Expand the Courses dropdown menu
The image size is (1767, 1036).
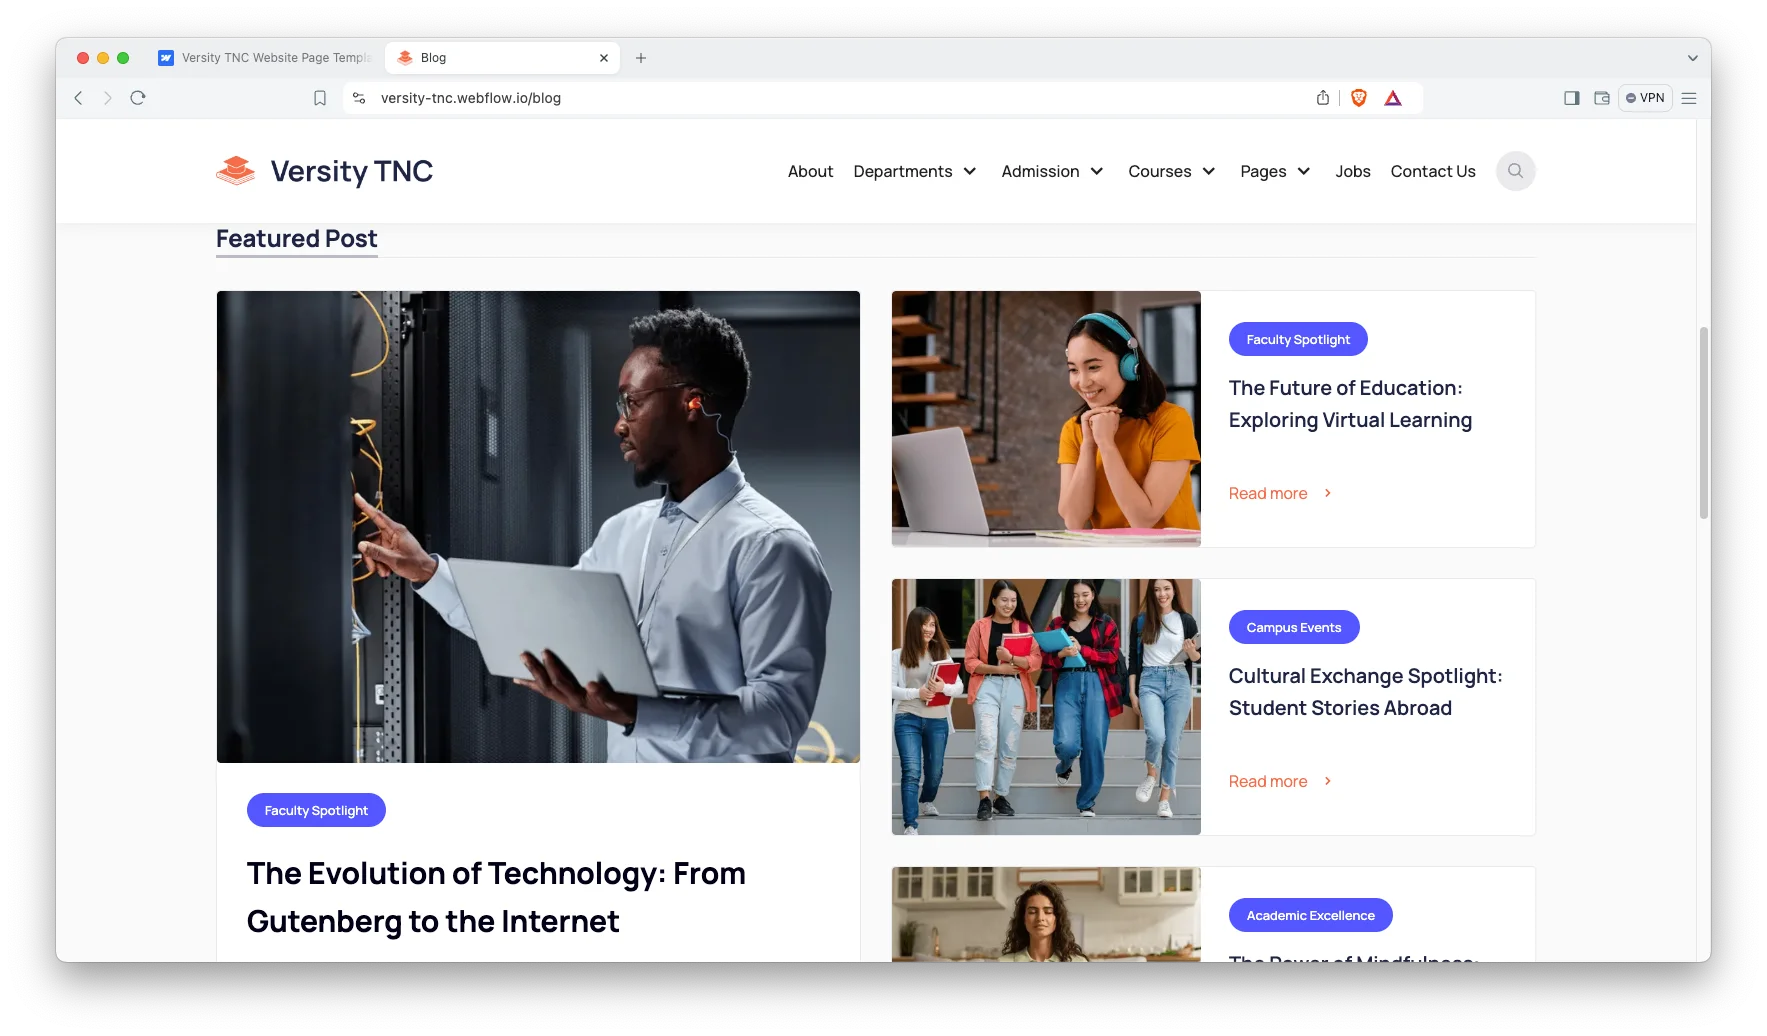tap(1172, 171)
